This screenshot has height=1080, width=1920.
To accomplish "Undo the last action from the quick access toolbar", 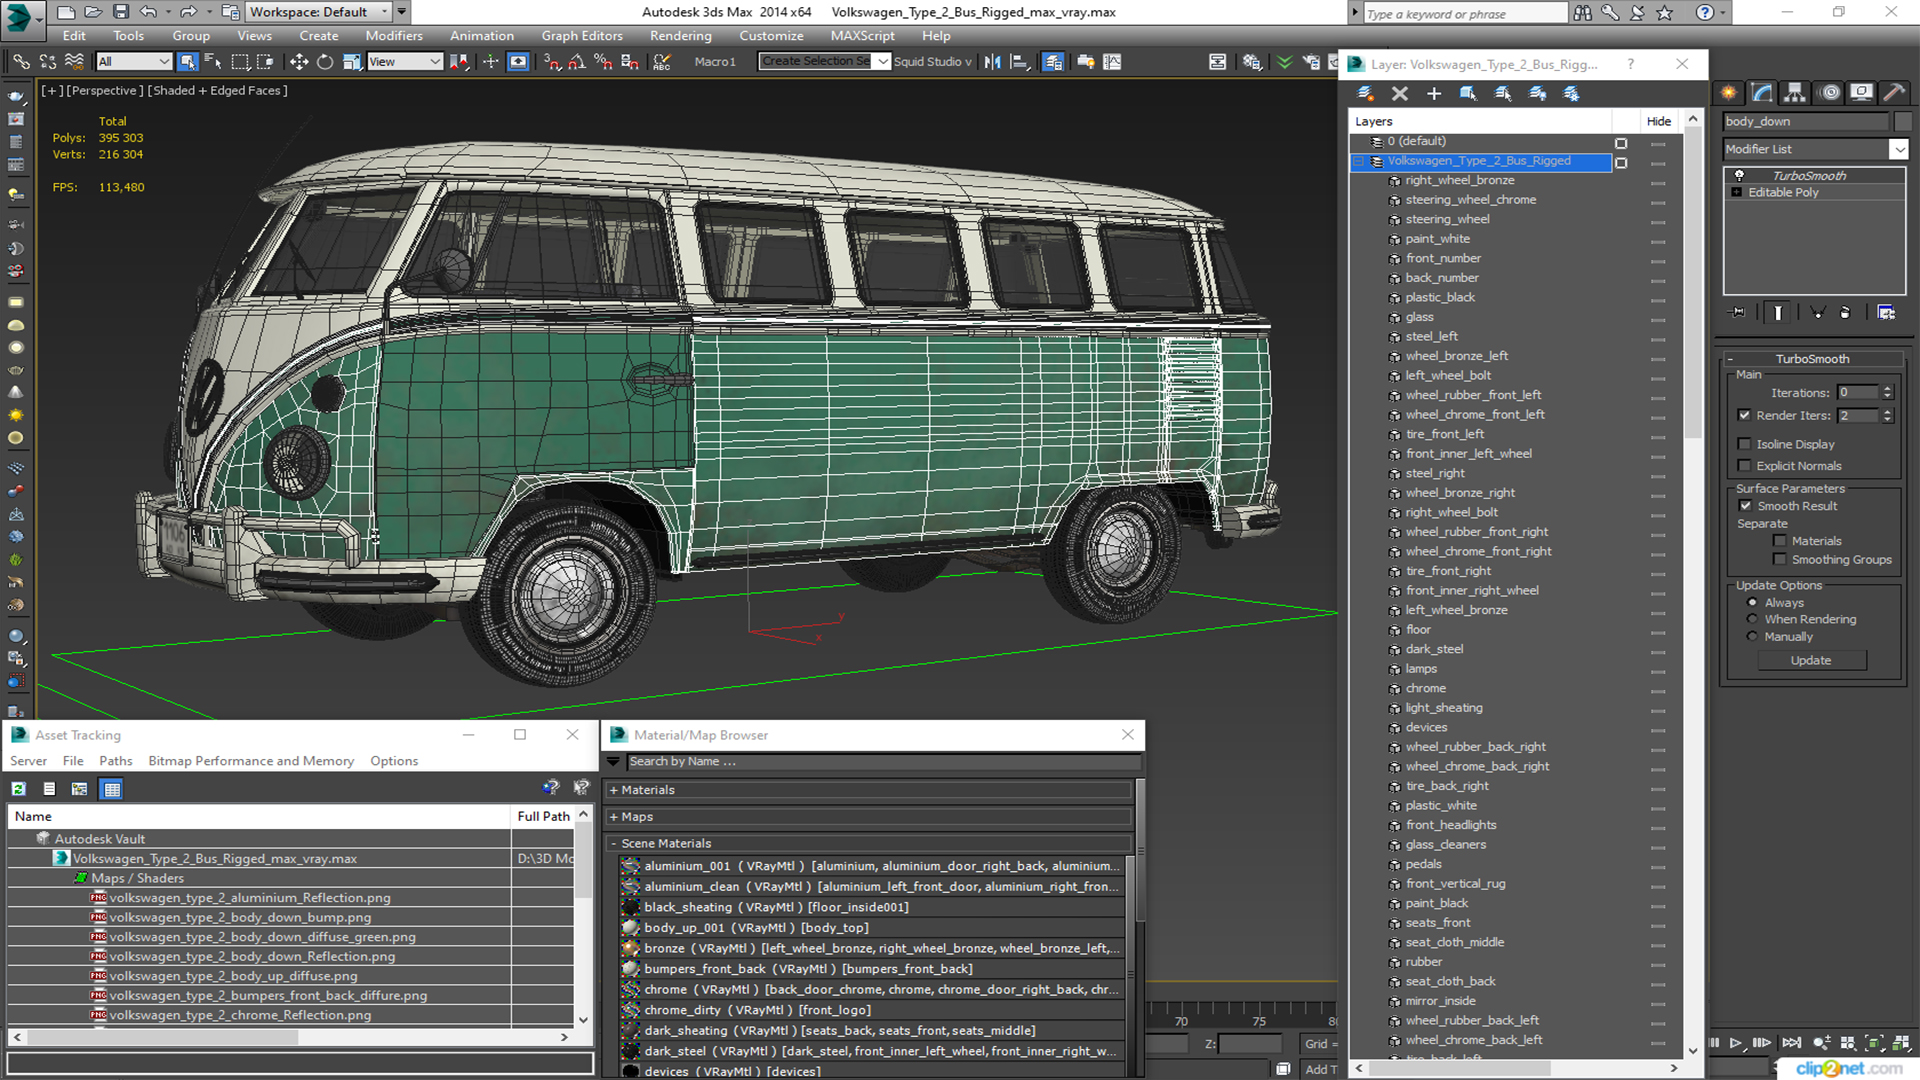I will pos(148,12).
